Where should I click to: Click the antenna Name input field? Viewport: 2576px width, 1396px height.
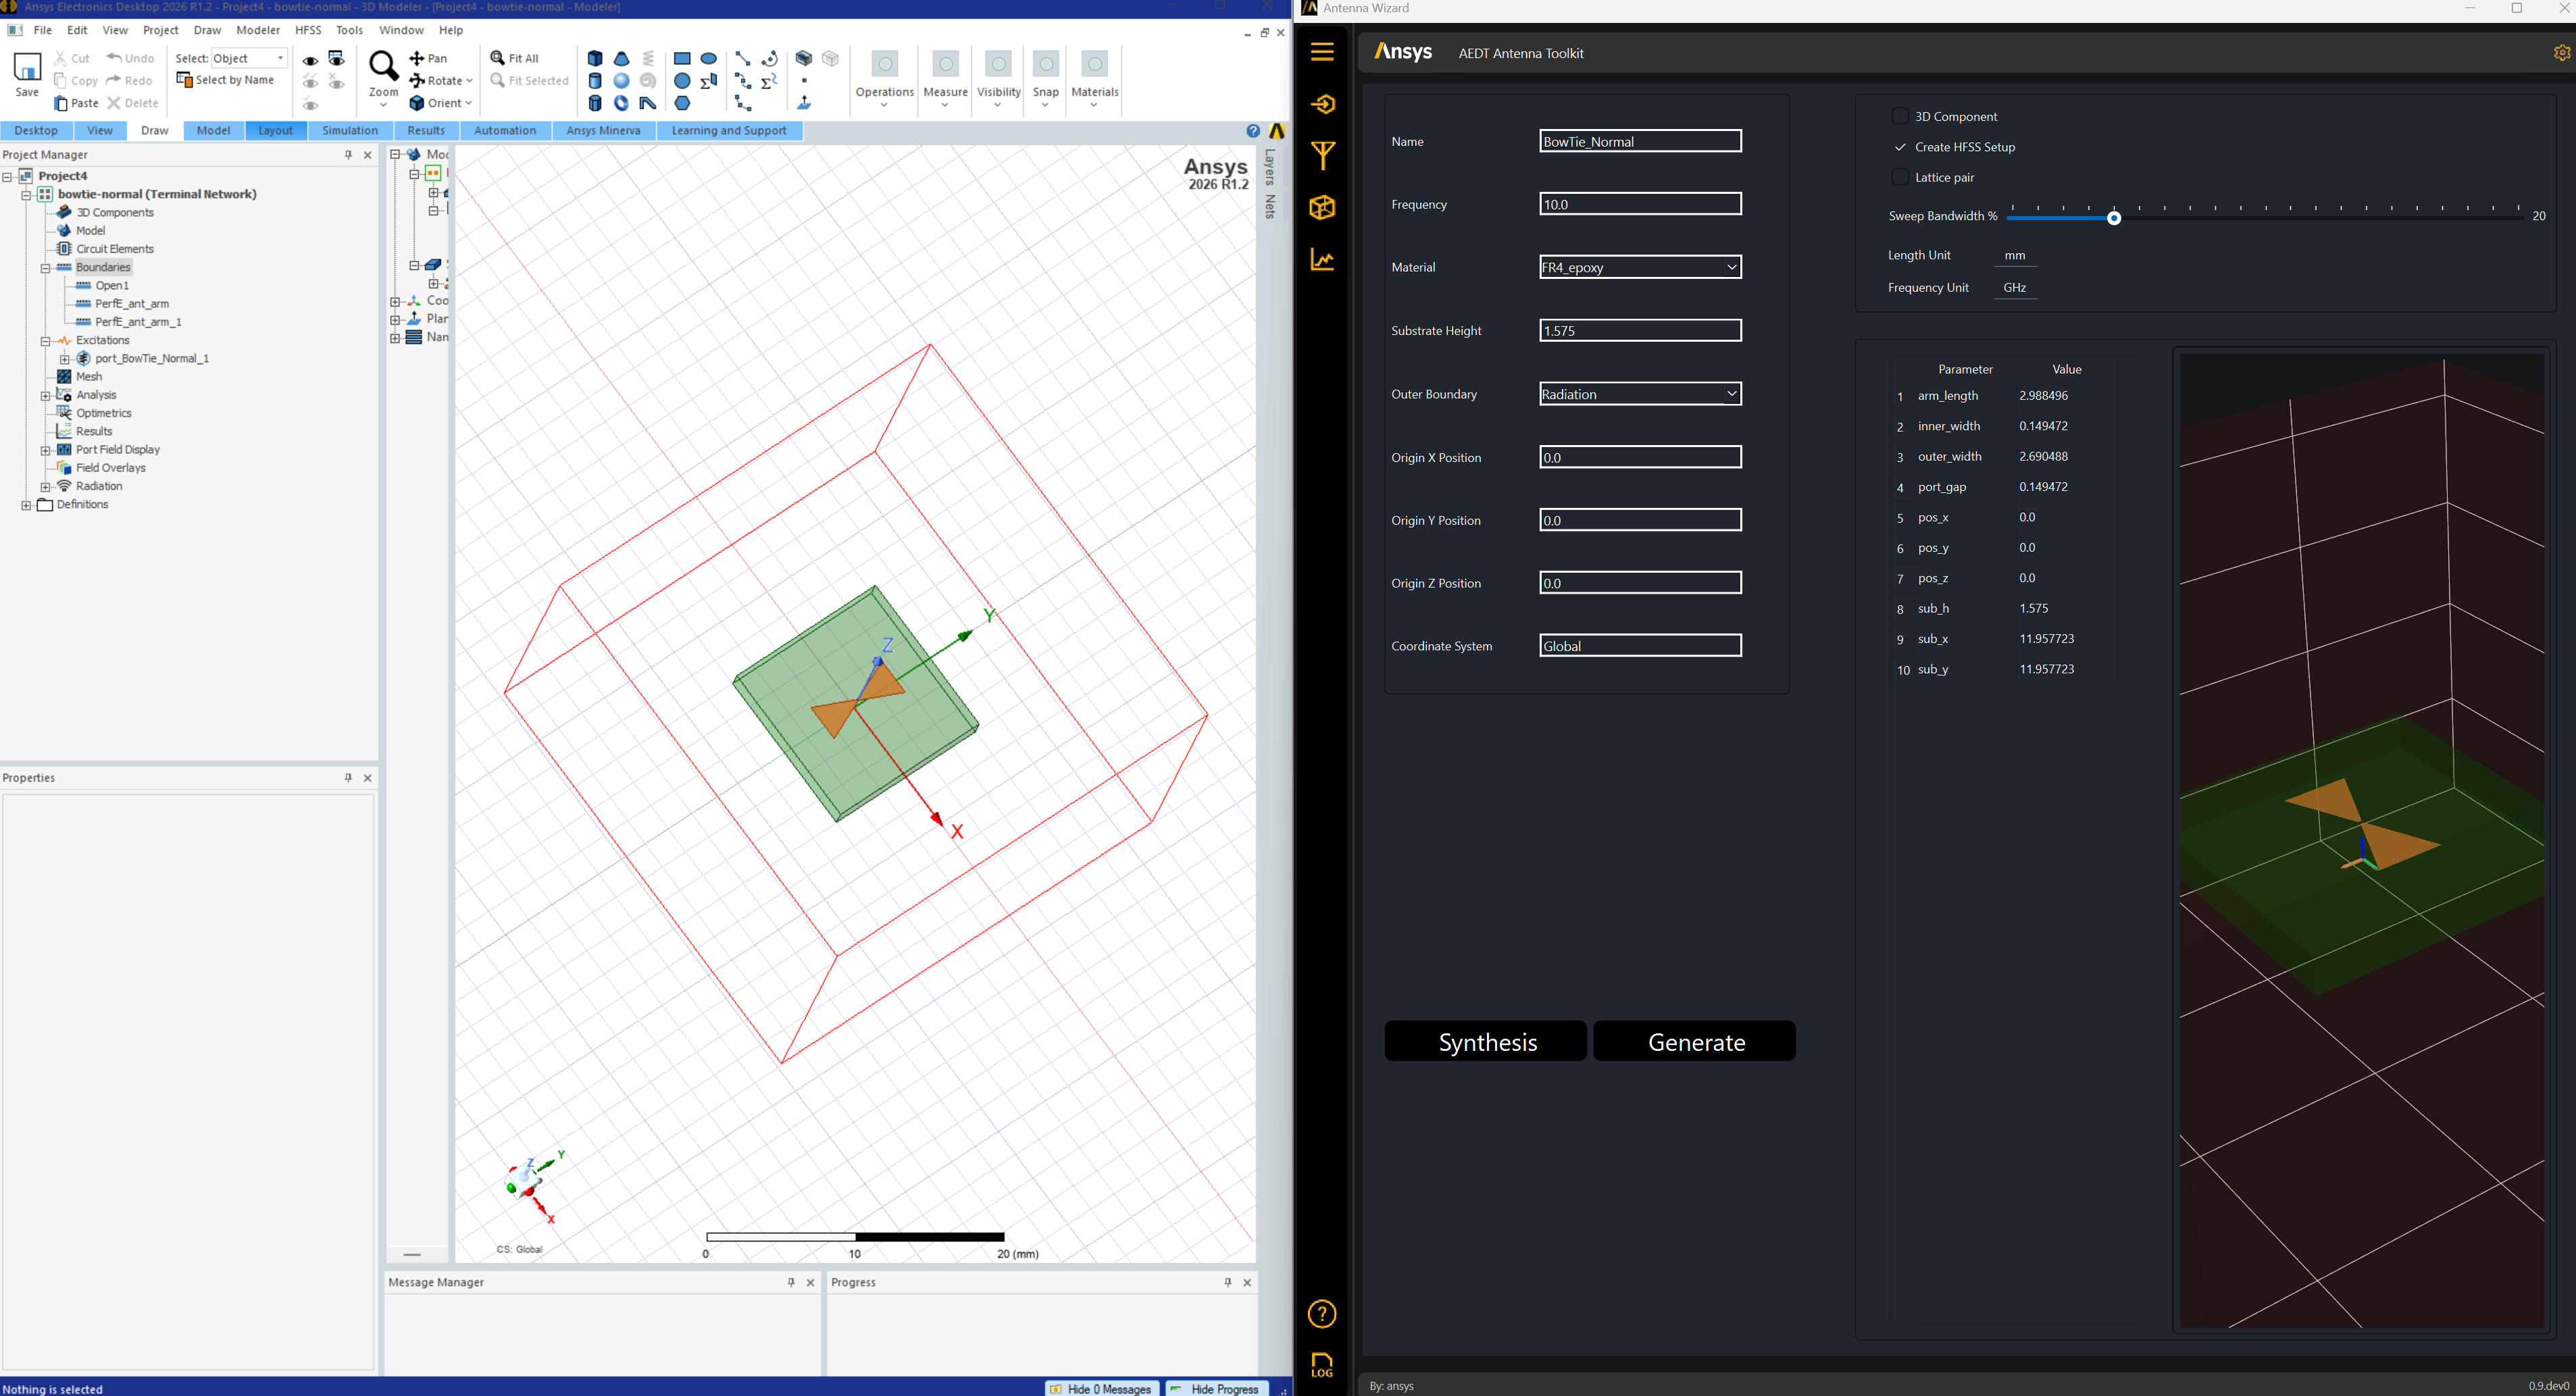coord(1640,141)
